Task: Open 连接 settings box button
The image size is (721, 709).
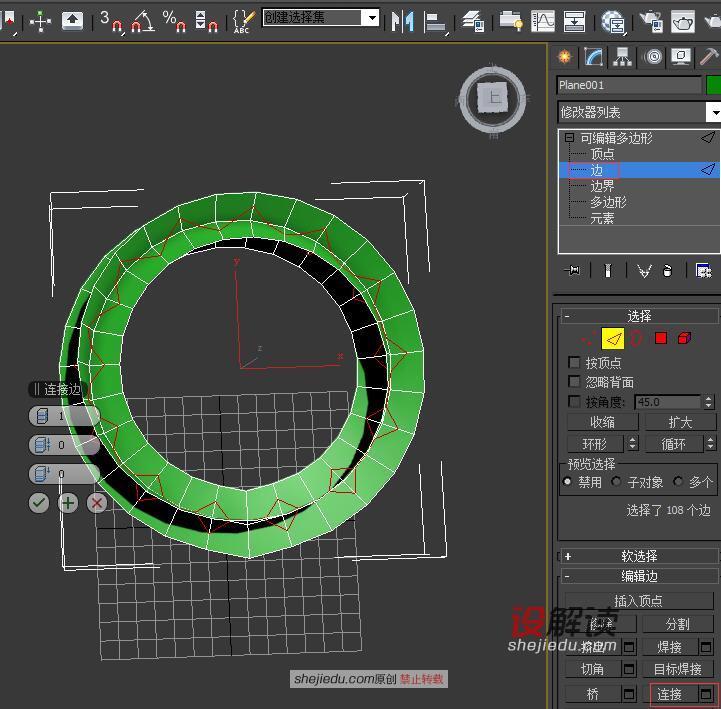Action: coord(706,694)
